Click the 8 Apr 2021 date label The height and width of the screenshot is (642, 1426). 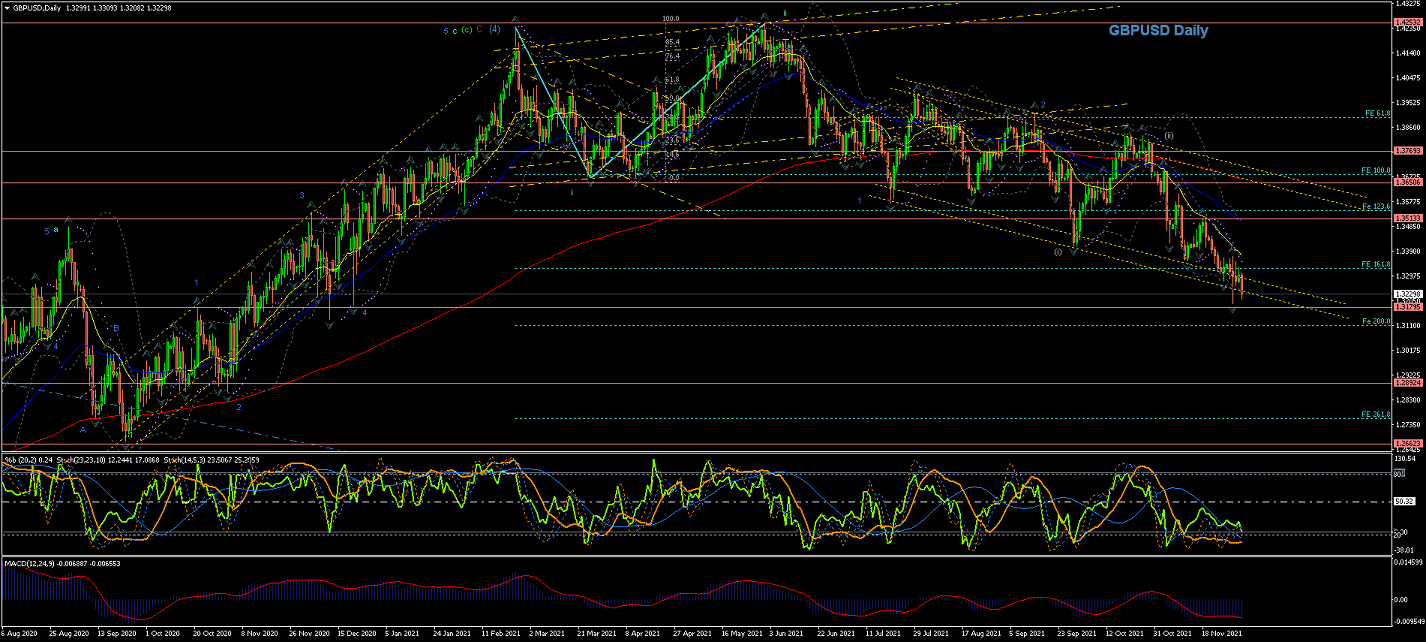pos(642,634)
